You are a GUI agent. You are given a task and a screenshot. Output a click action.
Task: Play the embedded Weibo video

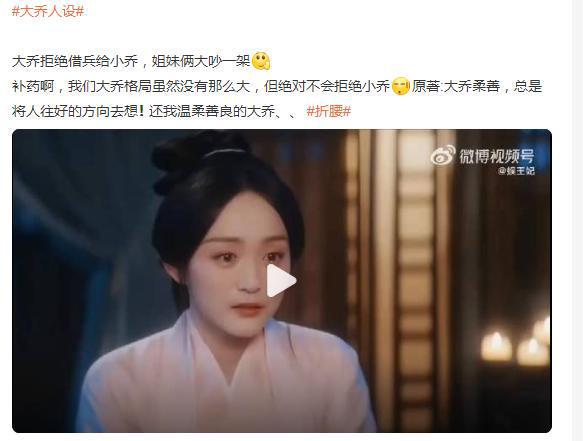(281, 281)
